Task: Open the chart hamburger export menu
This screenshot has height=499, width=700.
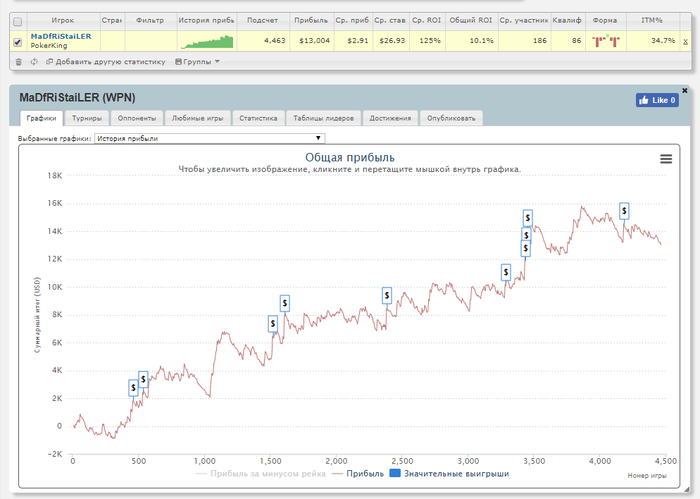Action: pyautogui.click(x=666, y=159)
